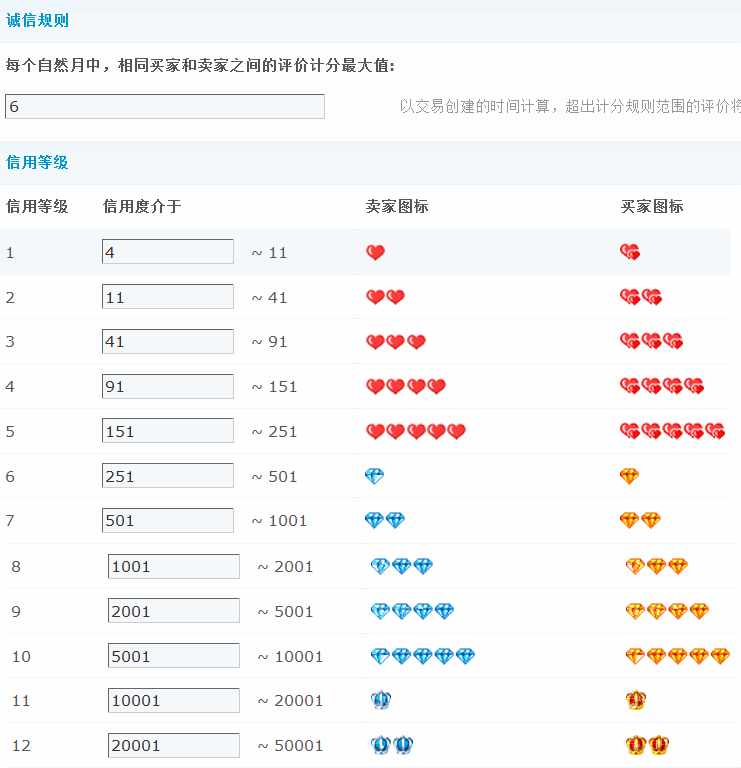Click the 诚信规则 section heading

pos(37,20)
